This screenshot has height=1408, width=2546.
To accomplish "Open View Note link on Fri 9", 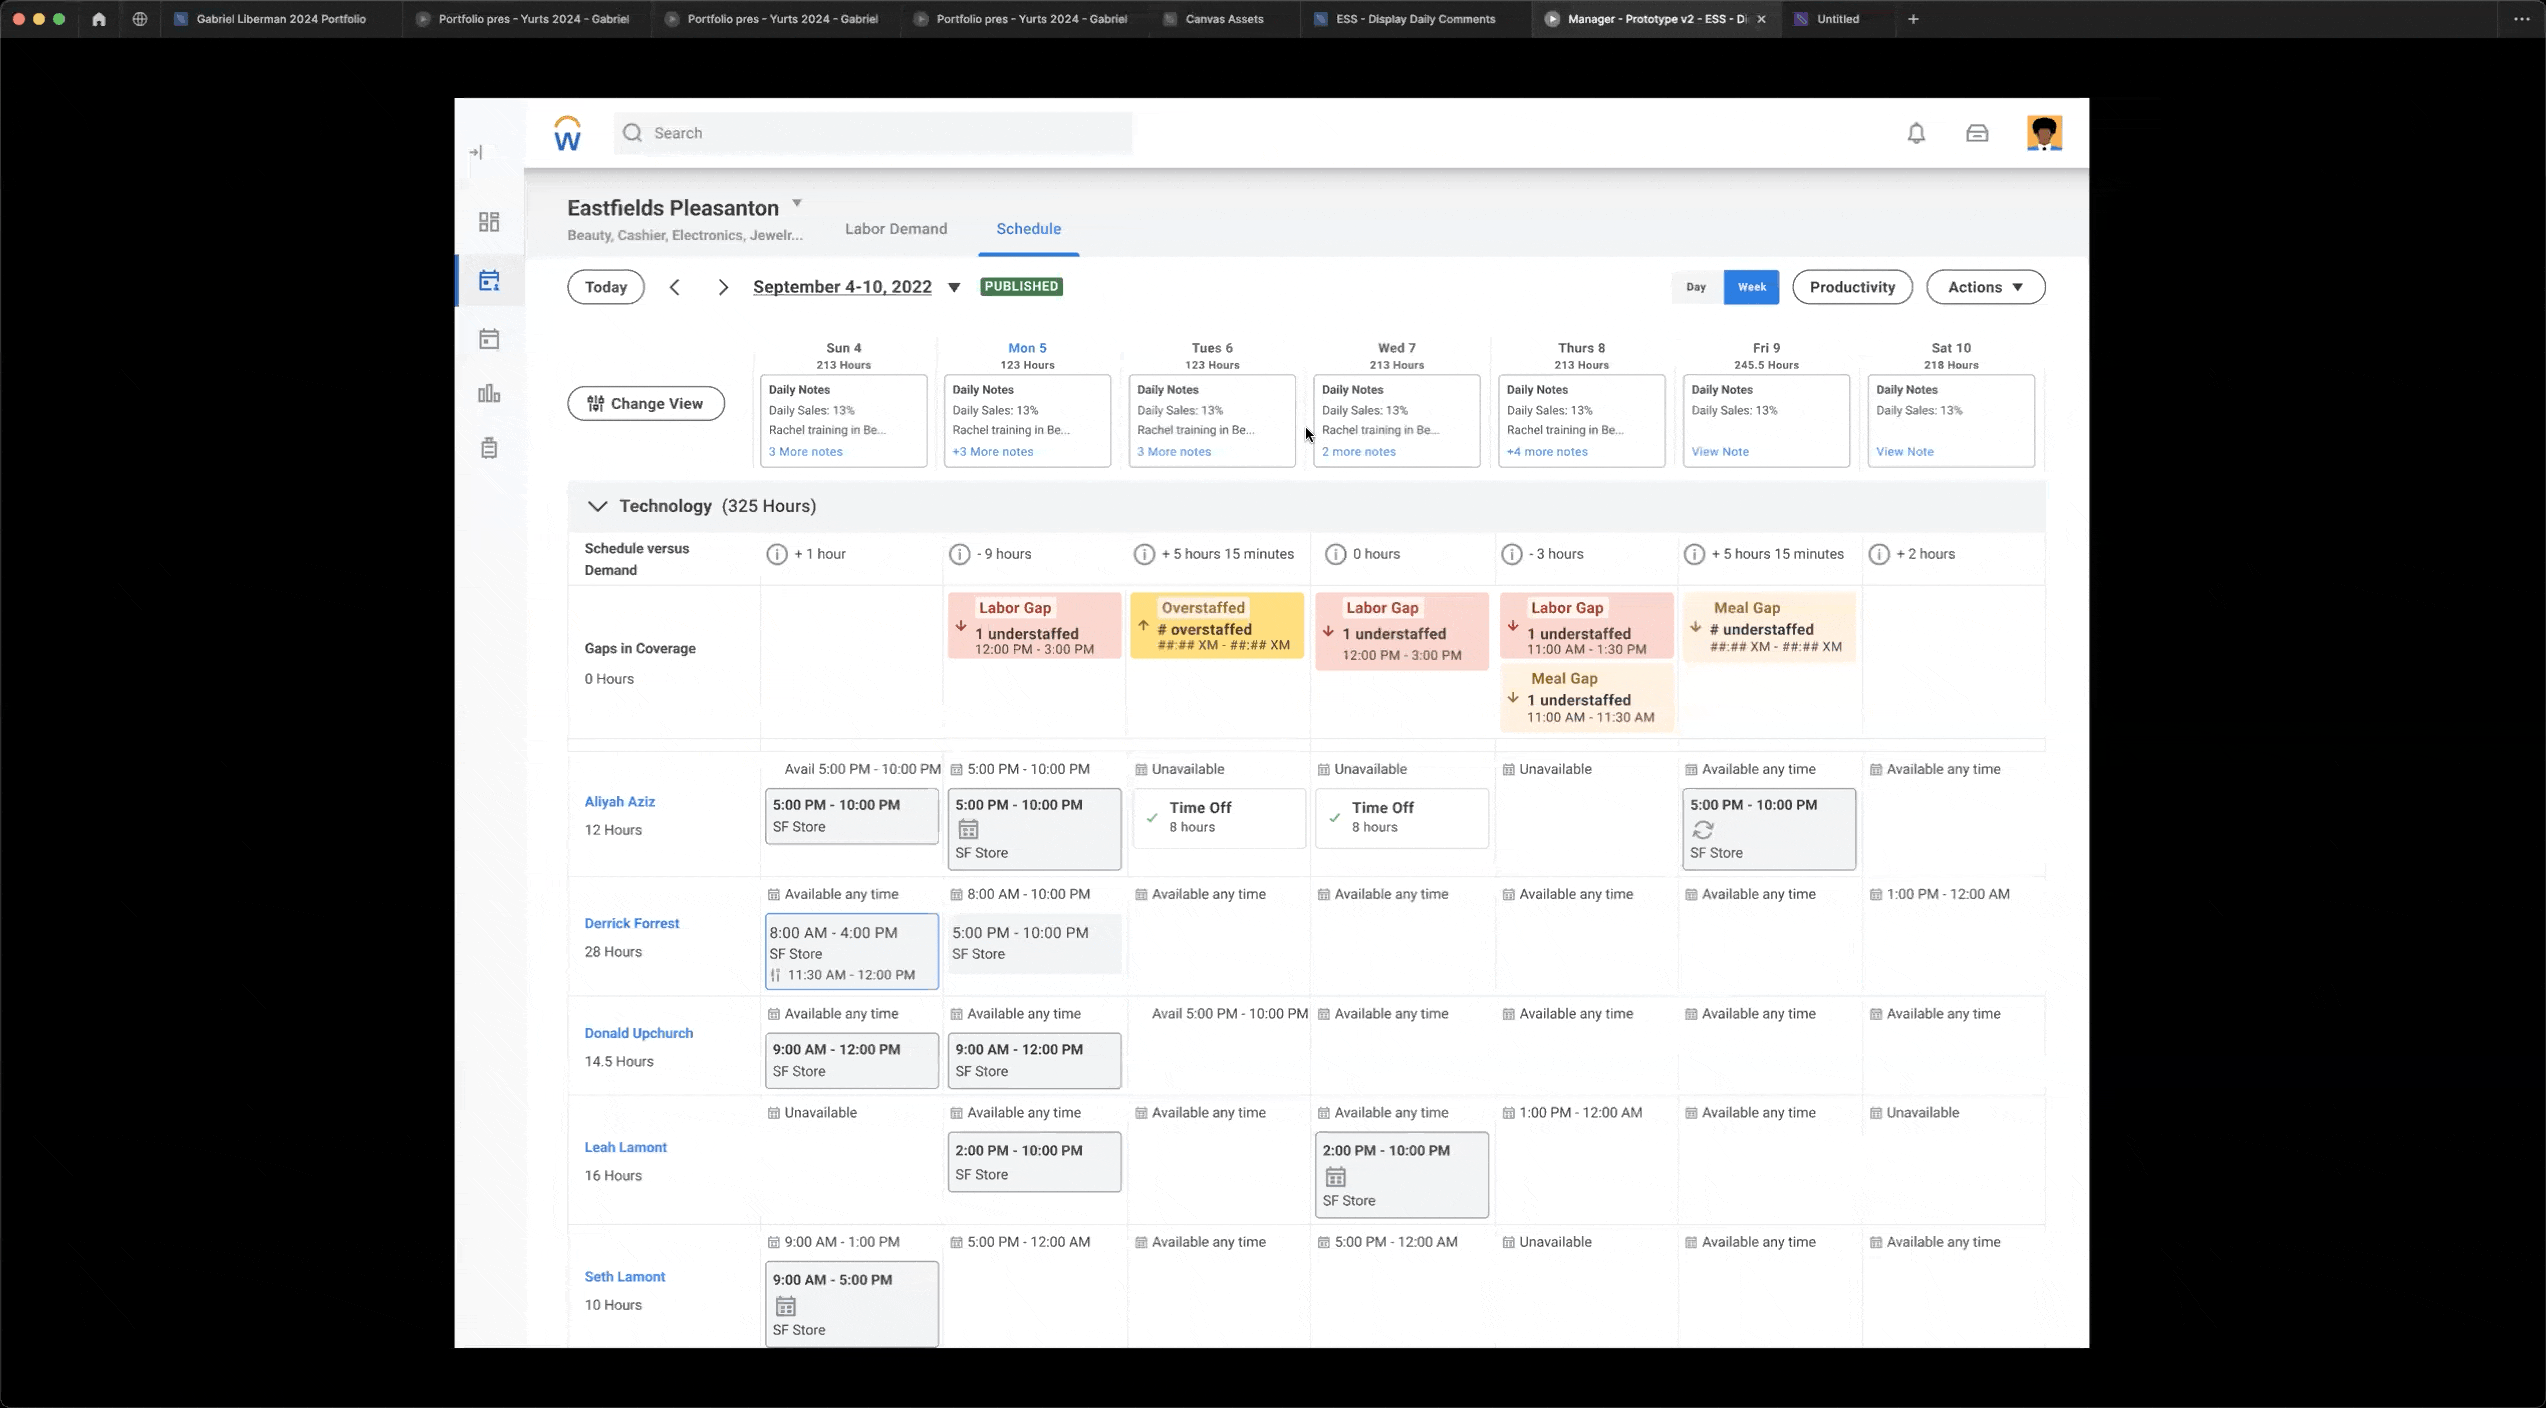I will (x=1720, y=452).
